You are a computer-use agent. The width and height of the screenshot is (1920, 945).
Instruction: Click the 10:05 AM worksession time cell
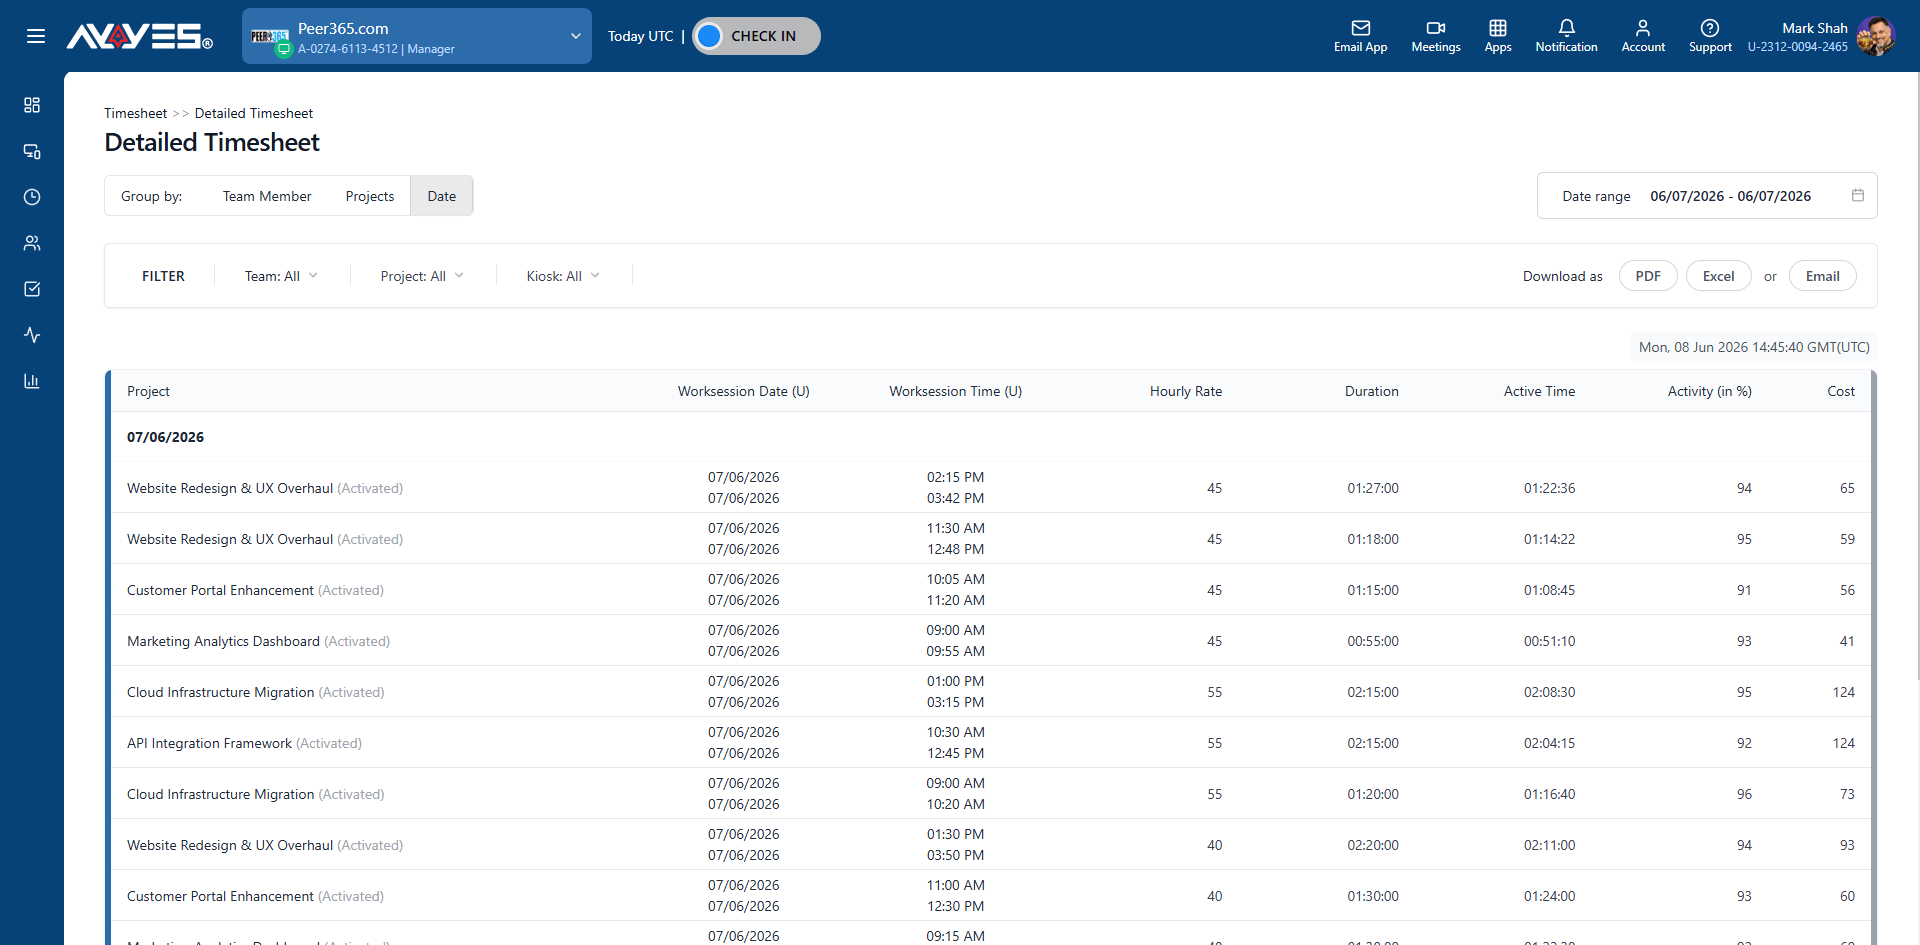955,579
